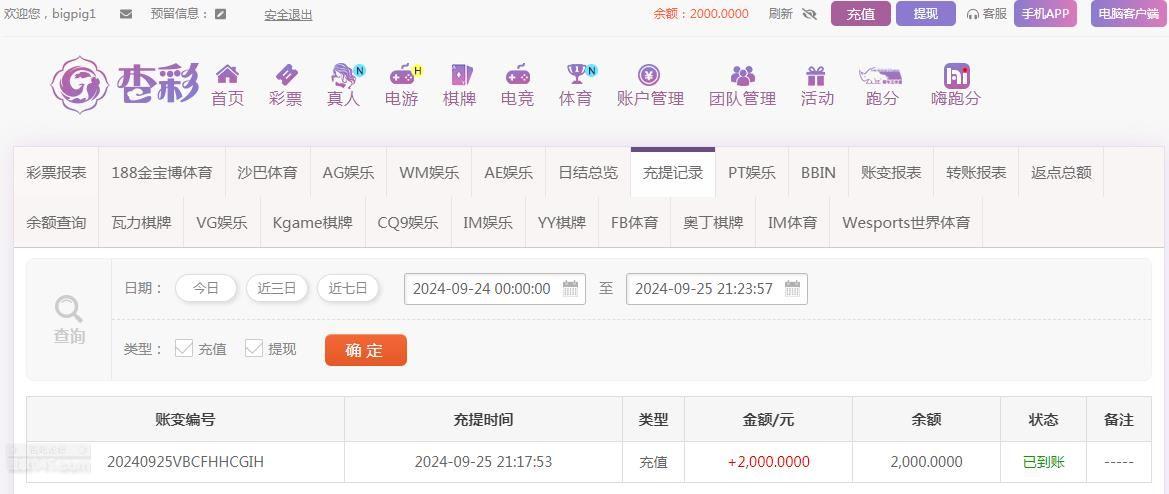This screenshot has height=494, width=1169.
Task: Switch to PT娱乐 tab
Action: tap(752, 173)
